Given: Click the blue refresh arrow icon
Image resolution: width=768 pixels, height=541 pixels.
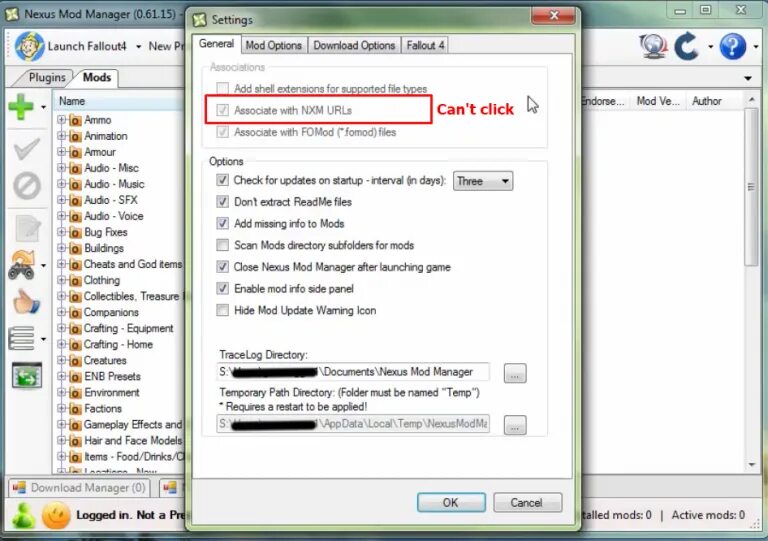Looking at the screenshot, I should click(x=686, y=47).
